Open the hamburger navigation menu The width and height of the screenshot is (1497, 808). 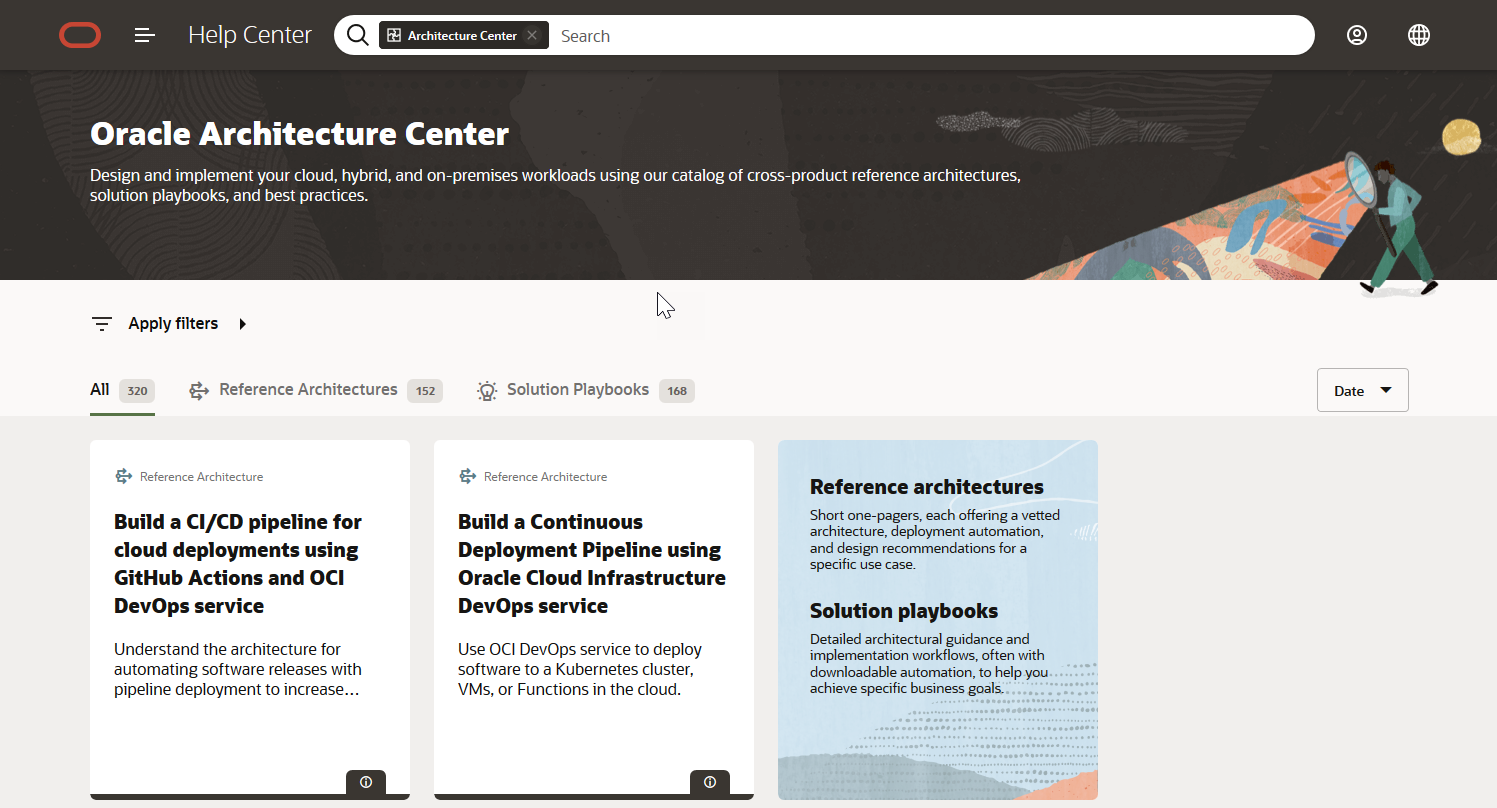pos(144,34)
